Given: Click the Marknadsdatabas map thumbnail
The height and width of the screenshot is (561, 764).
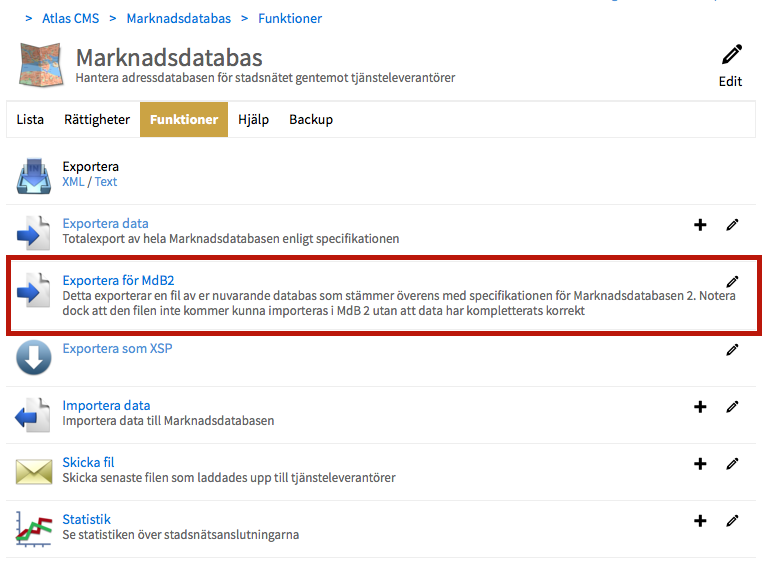Looking at the screenshot, I should click(40, 65).
